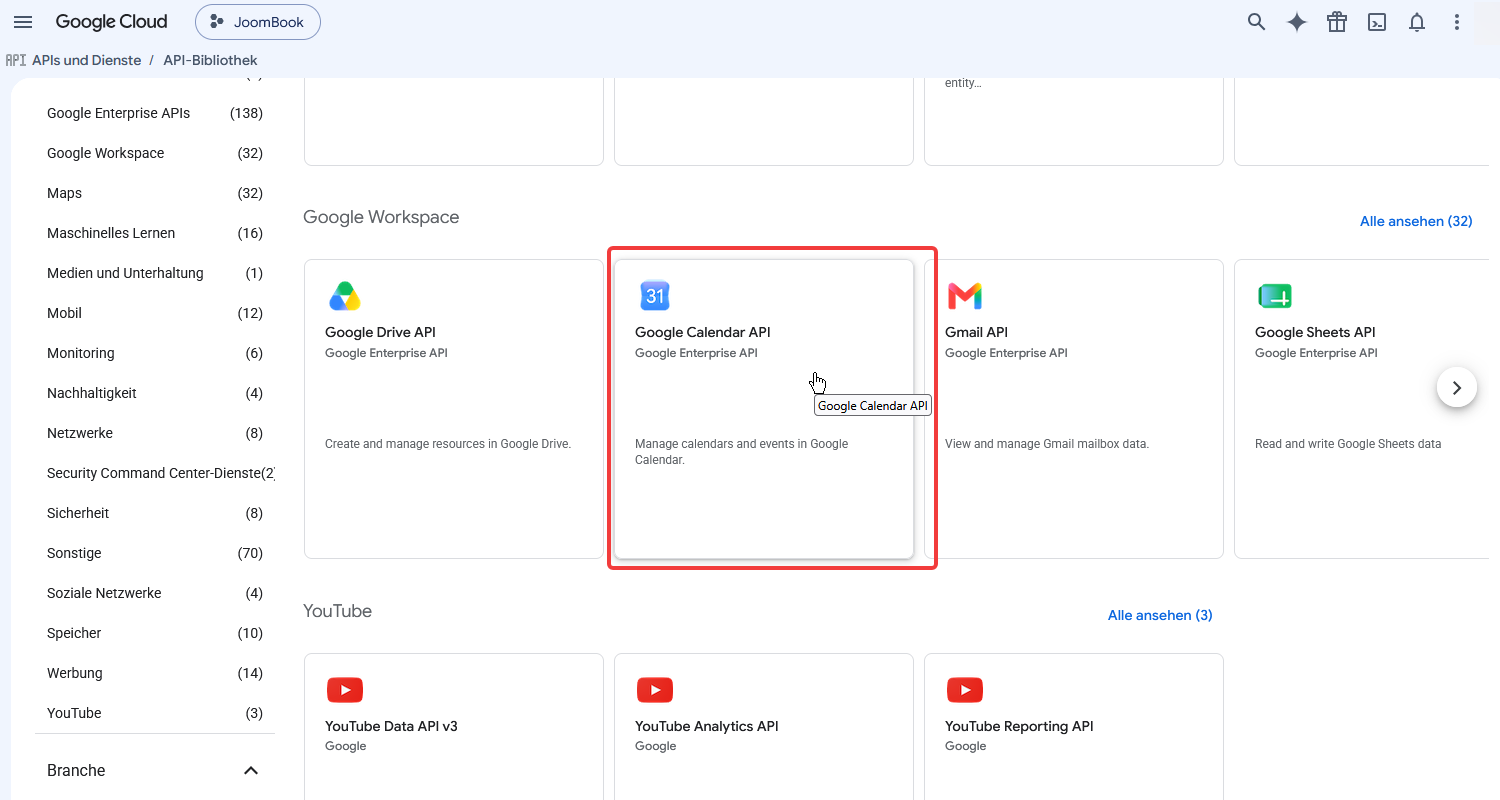Click the API icon in the breadcrumb

pos(16,60)
